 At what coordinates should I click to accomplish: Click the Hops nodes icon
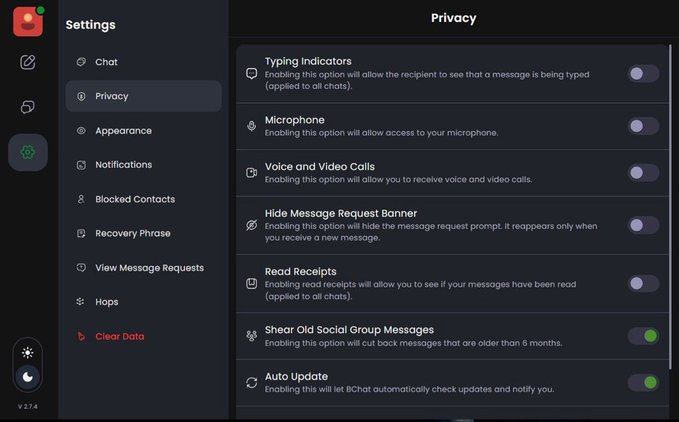pyautogui.click(x=80, y=302)
